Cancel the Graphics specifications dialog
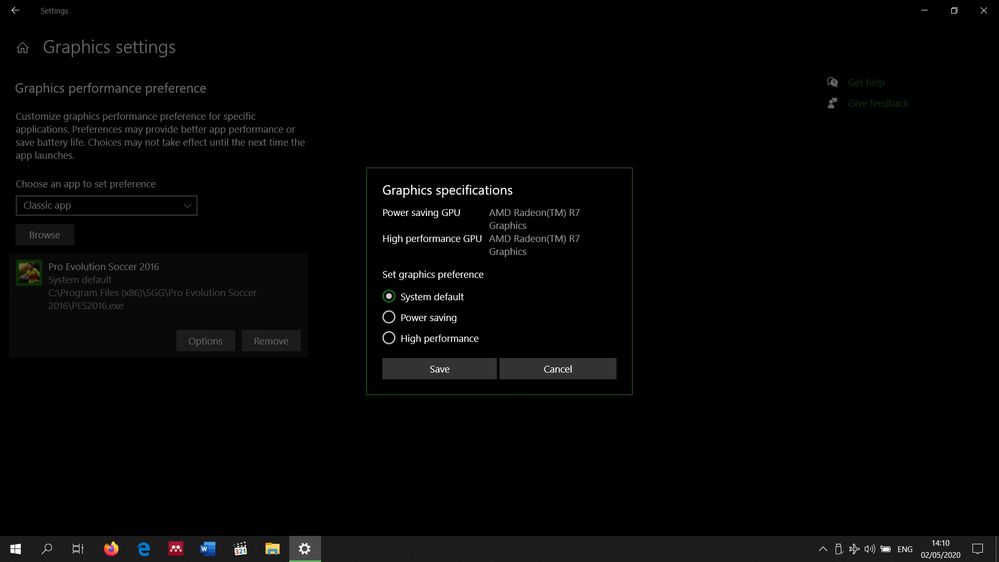Screen dimensions: 999x562 pyautogui.click(x=557, y=369)
